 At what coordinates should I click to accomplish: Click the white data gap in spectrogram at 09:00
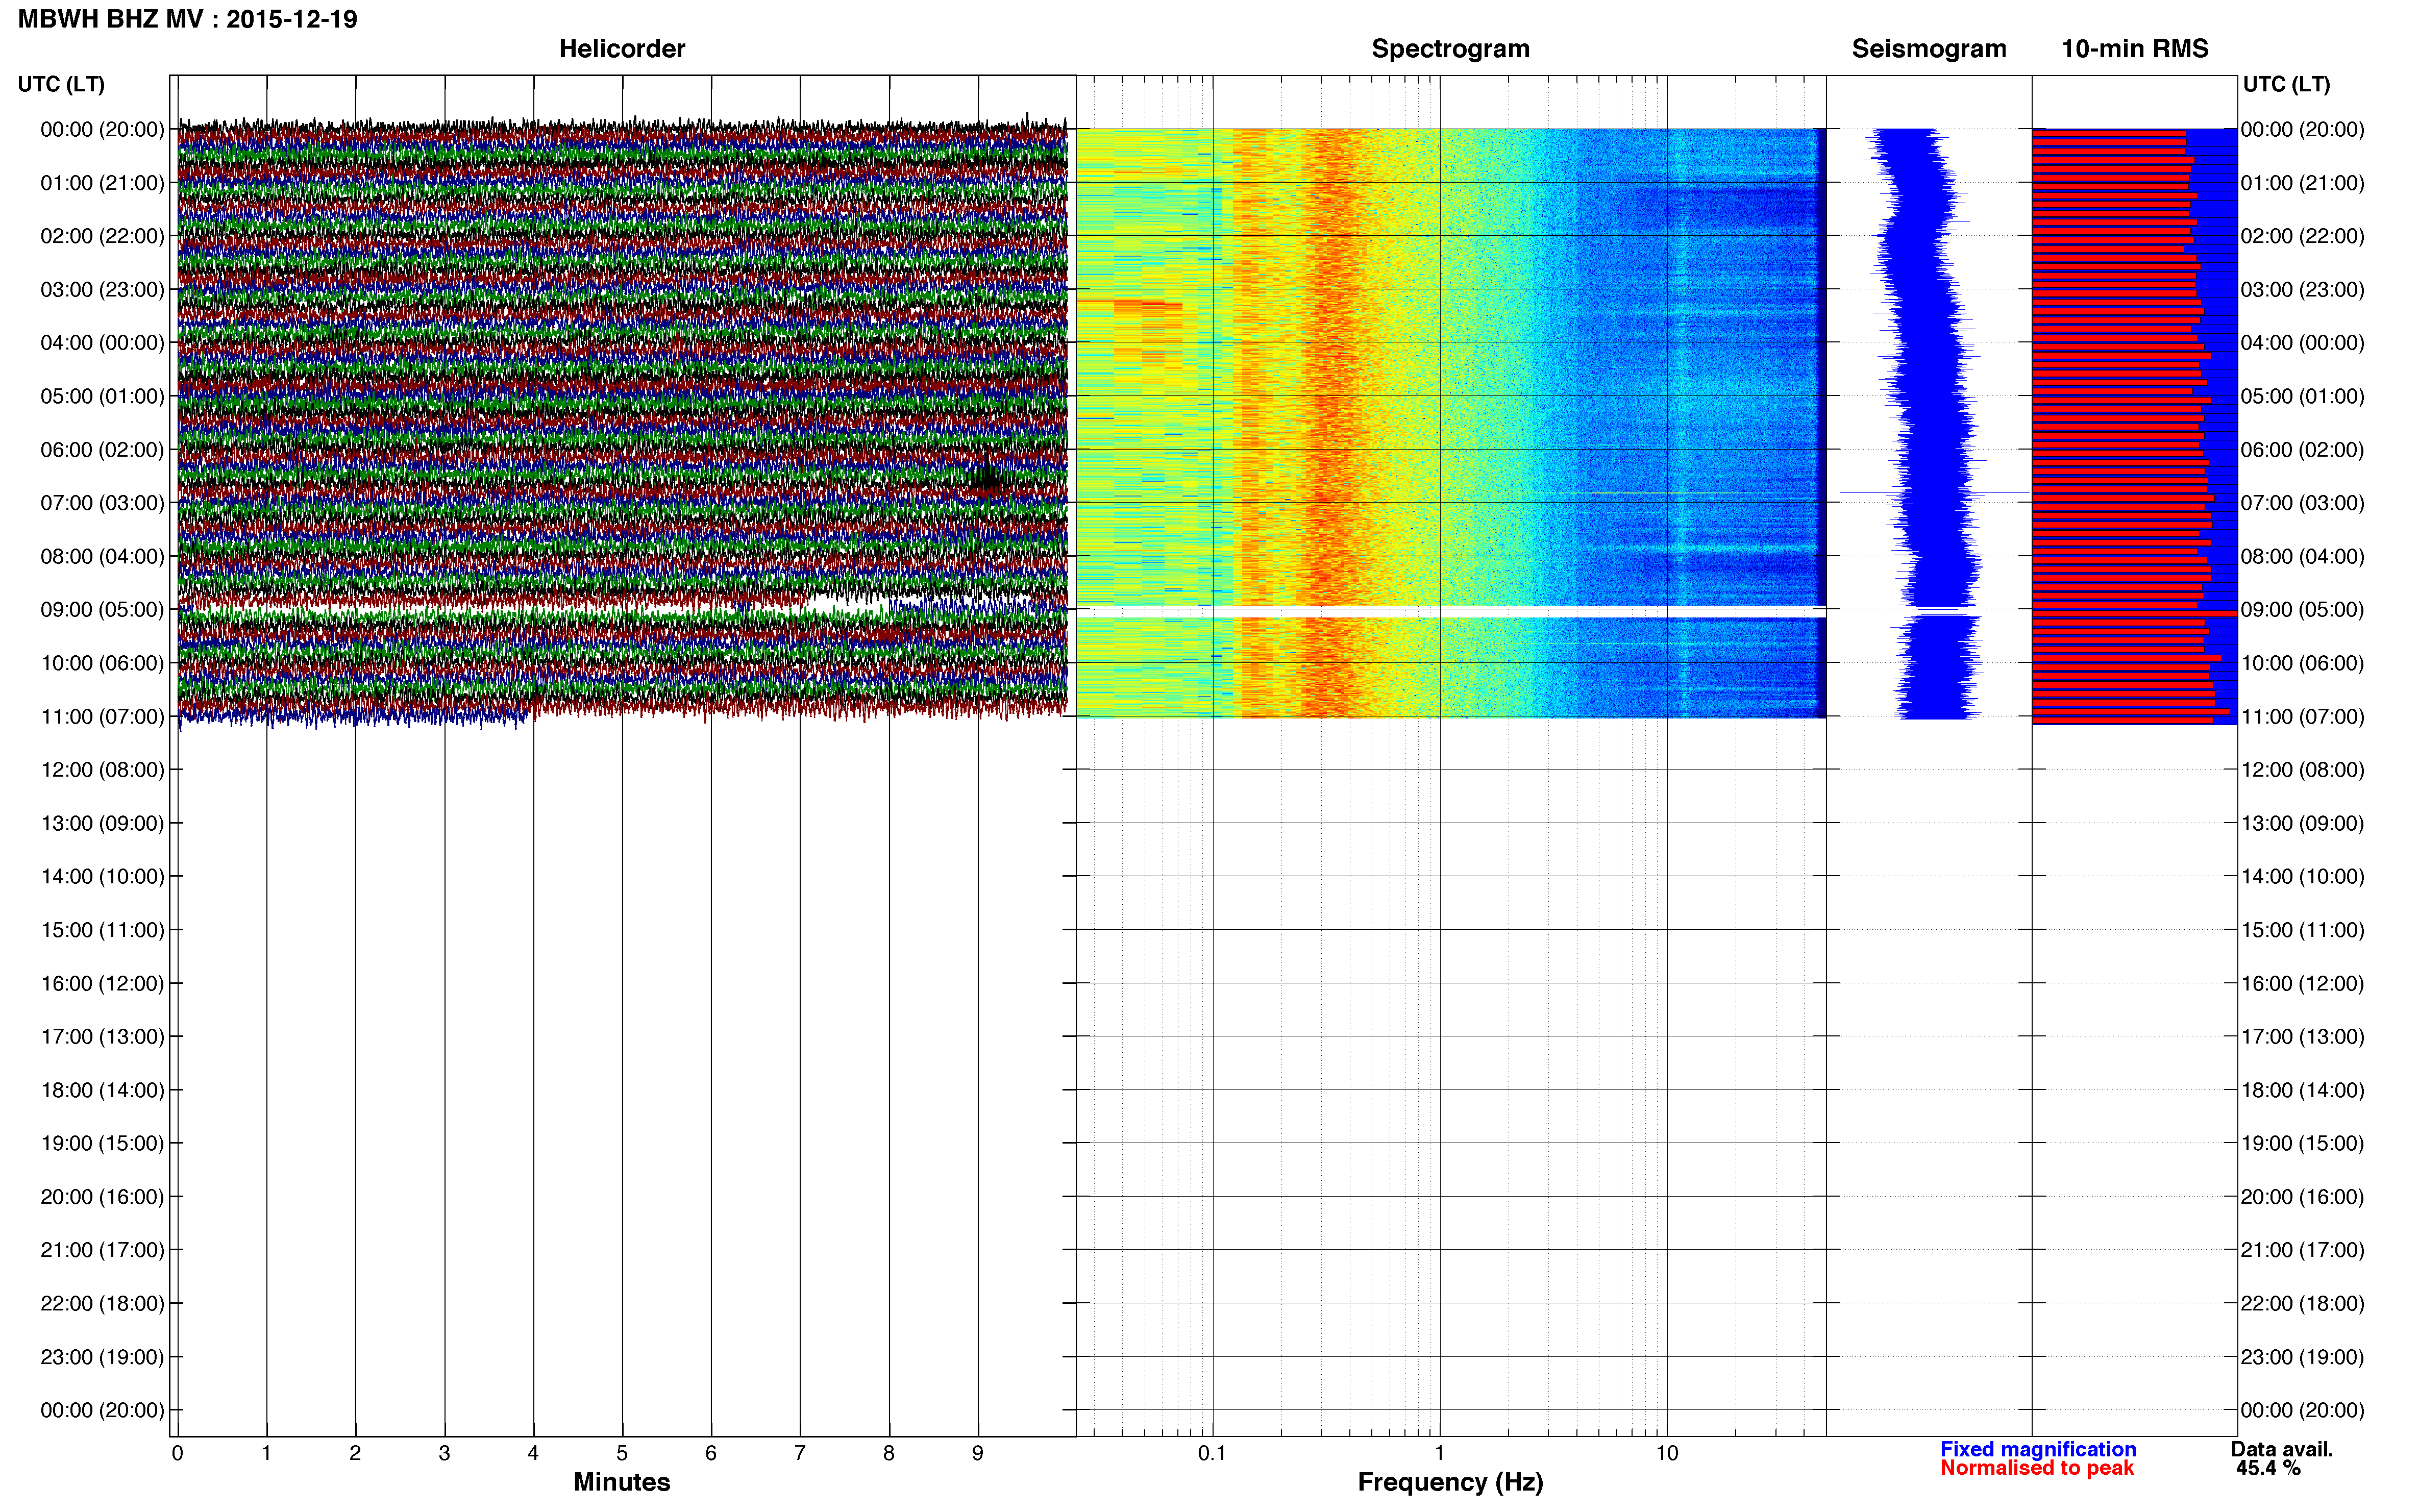point(1451,612)
